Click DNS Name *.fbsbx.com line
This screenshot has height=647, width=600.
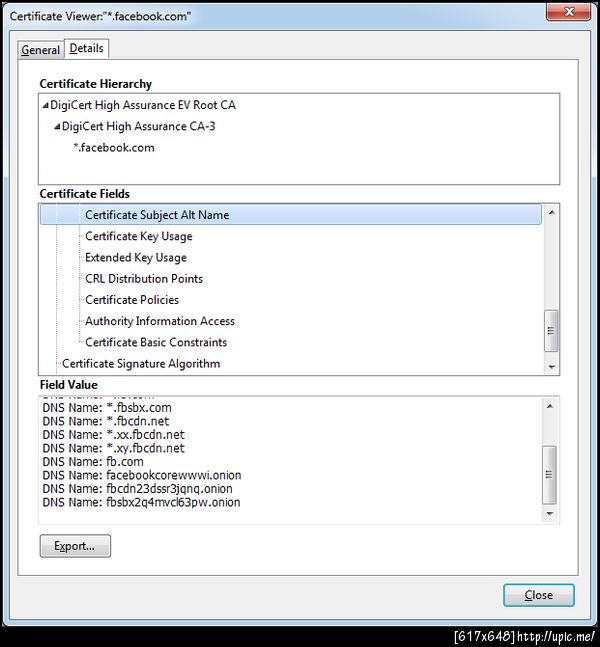click(107, 408)
